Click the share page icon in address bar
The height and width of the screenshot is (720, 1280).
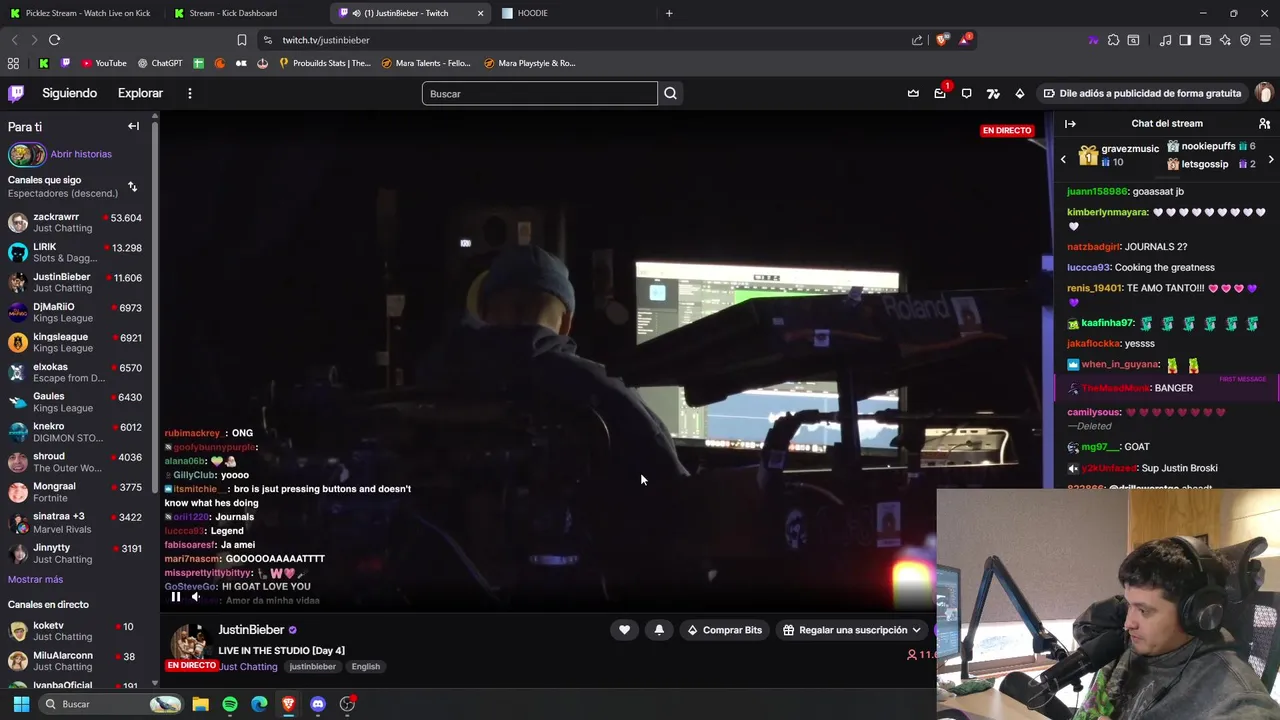point(917,40)
